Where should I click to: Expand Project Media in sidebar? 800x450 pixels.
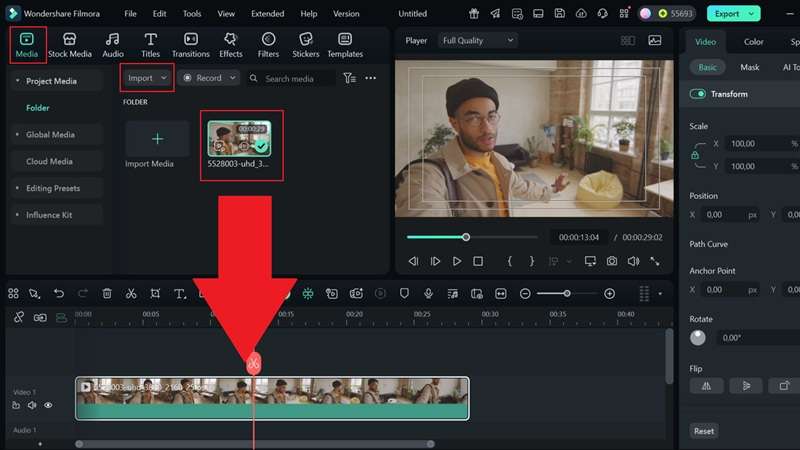pyautogui.click(x=17, y=81)
